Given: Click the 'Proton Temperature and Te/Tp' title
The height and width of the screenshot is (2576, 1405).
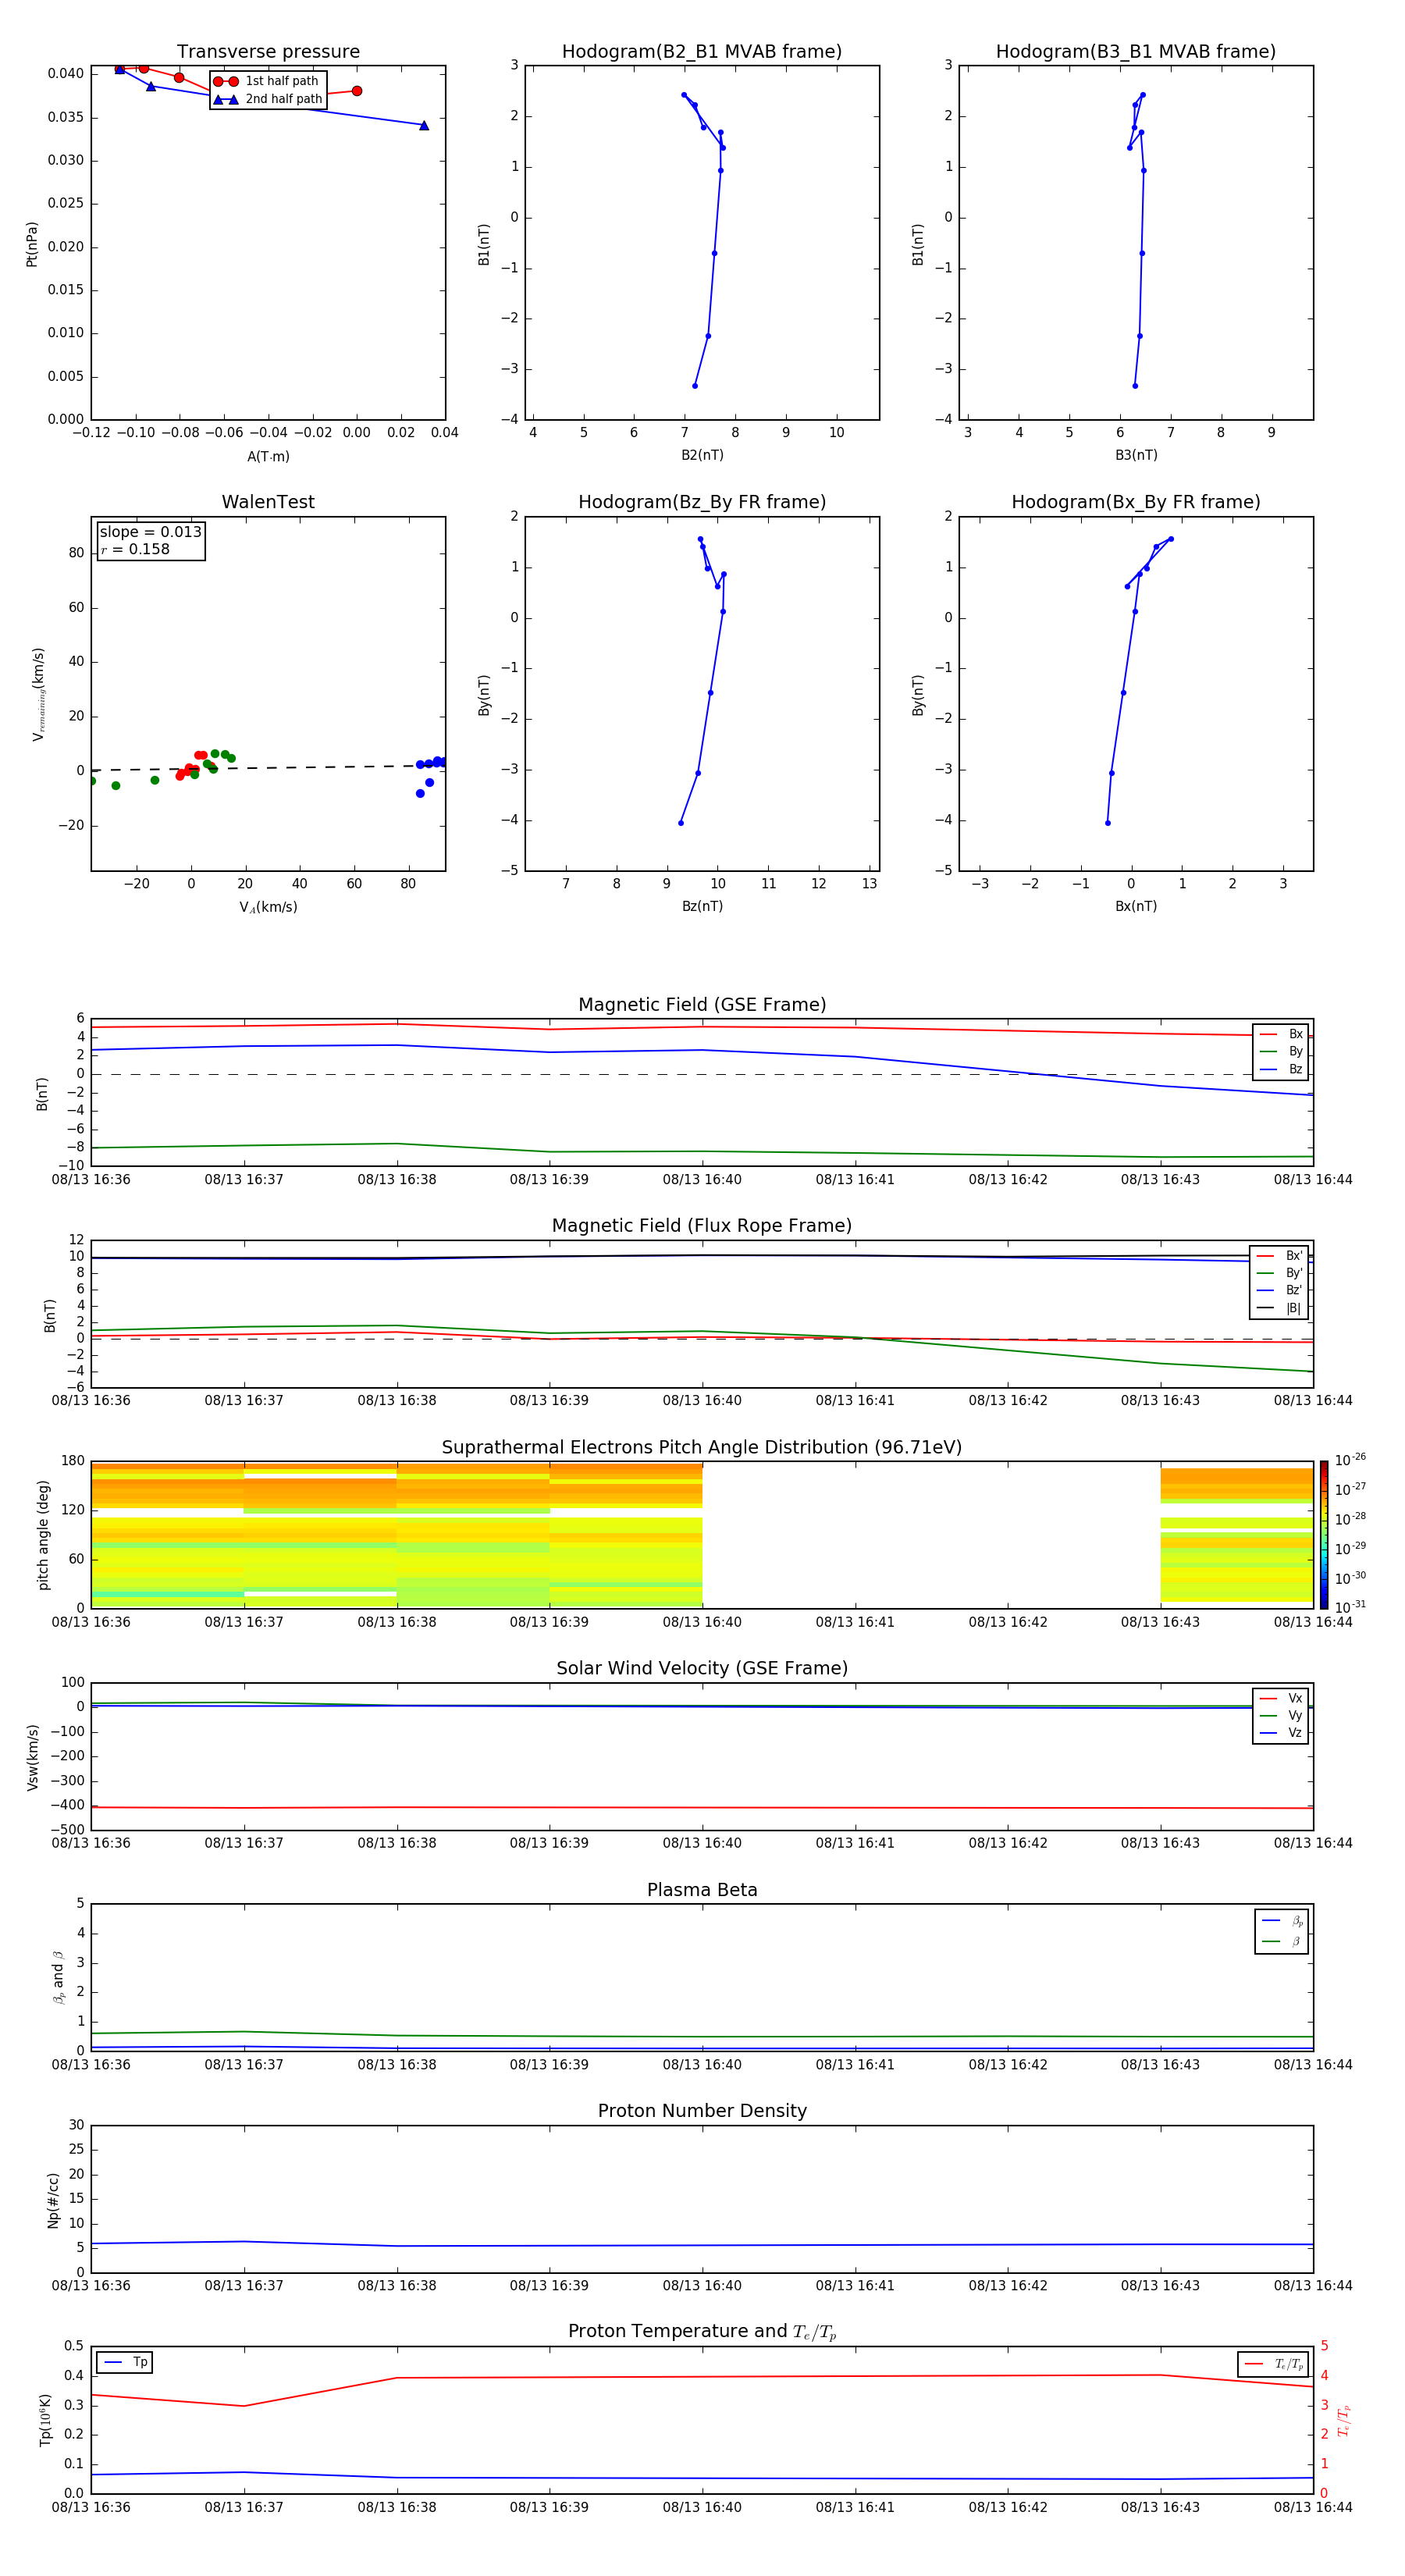Looking at the screenshot, I should 702,2332.
